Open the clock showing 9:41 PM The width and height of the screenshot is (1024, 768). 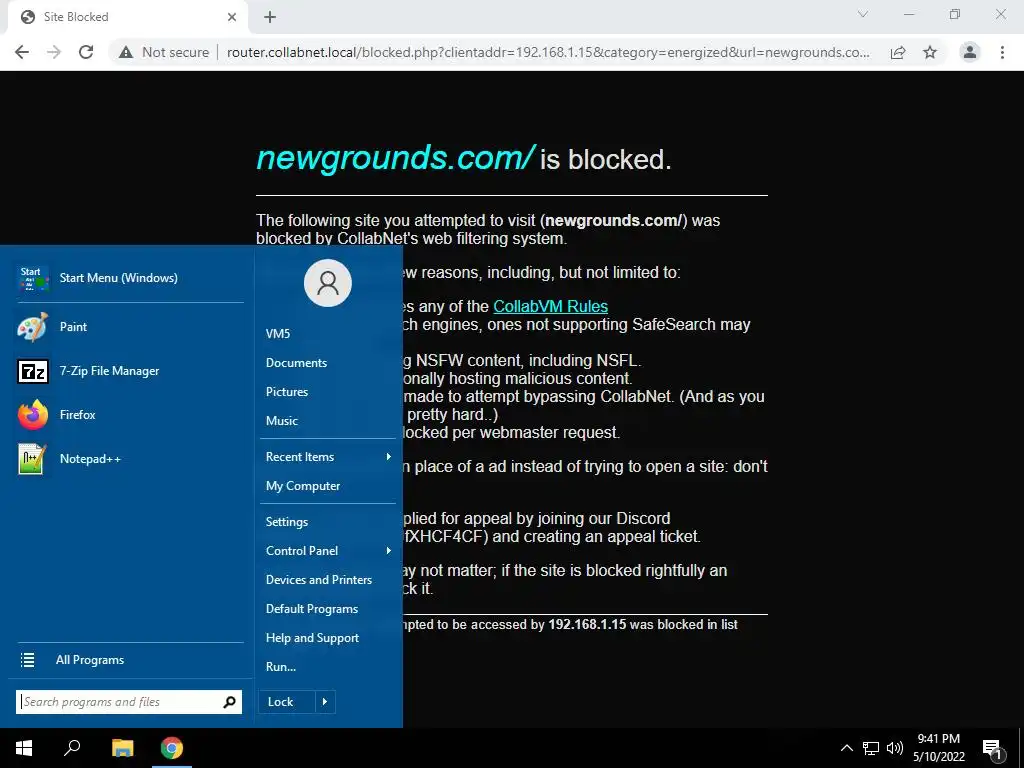pos(938,748)
